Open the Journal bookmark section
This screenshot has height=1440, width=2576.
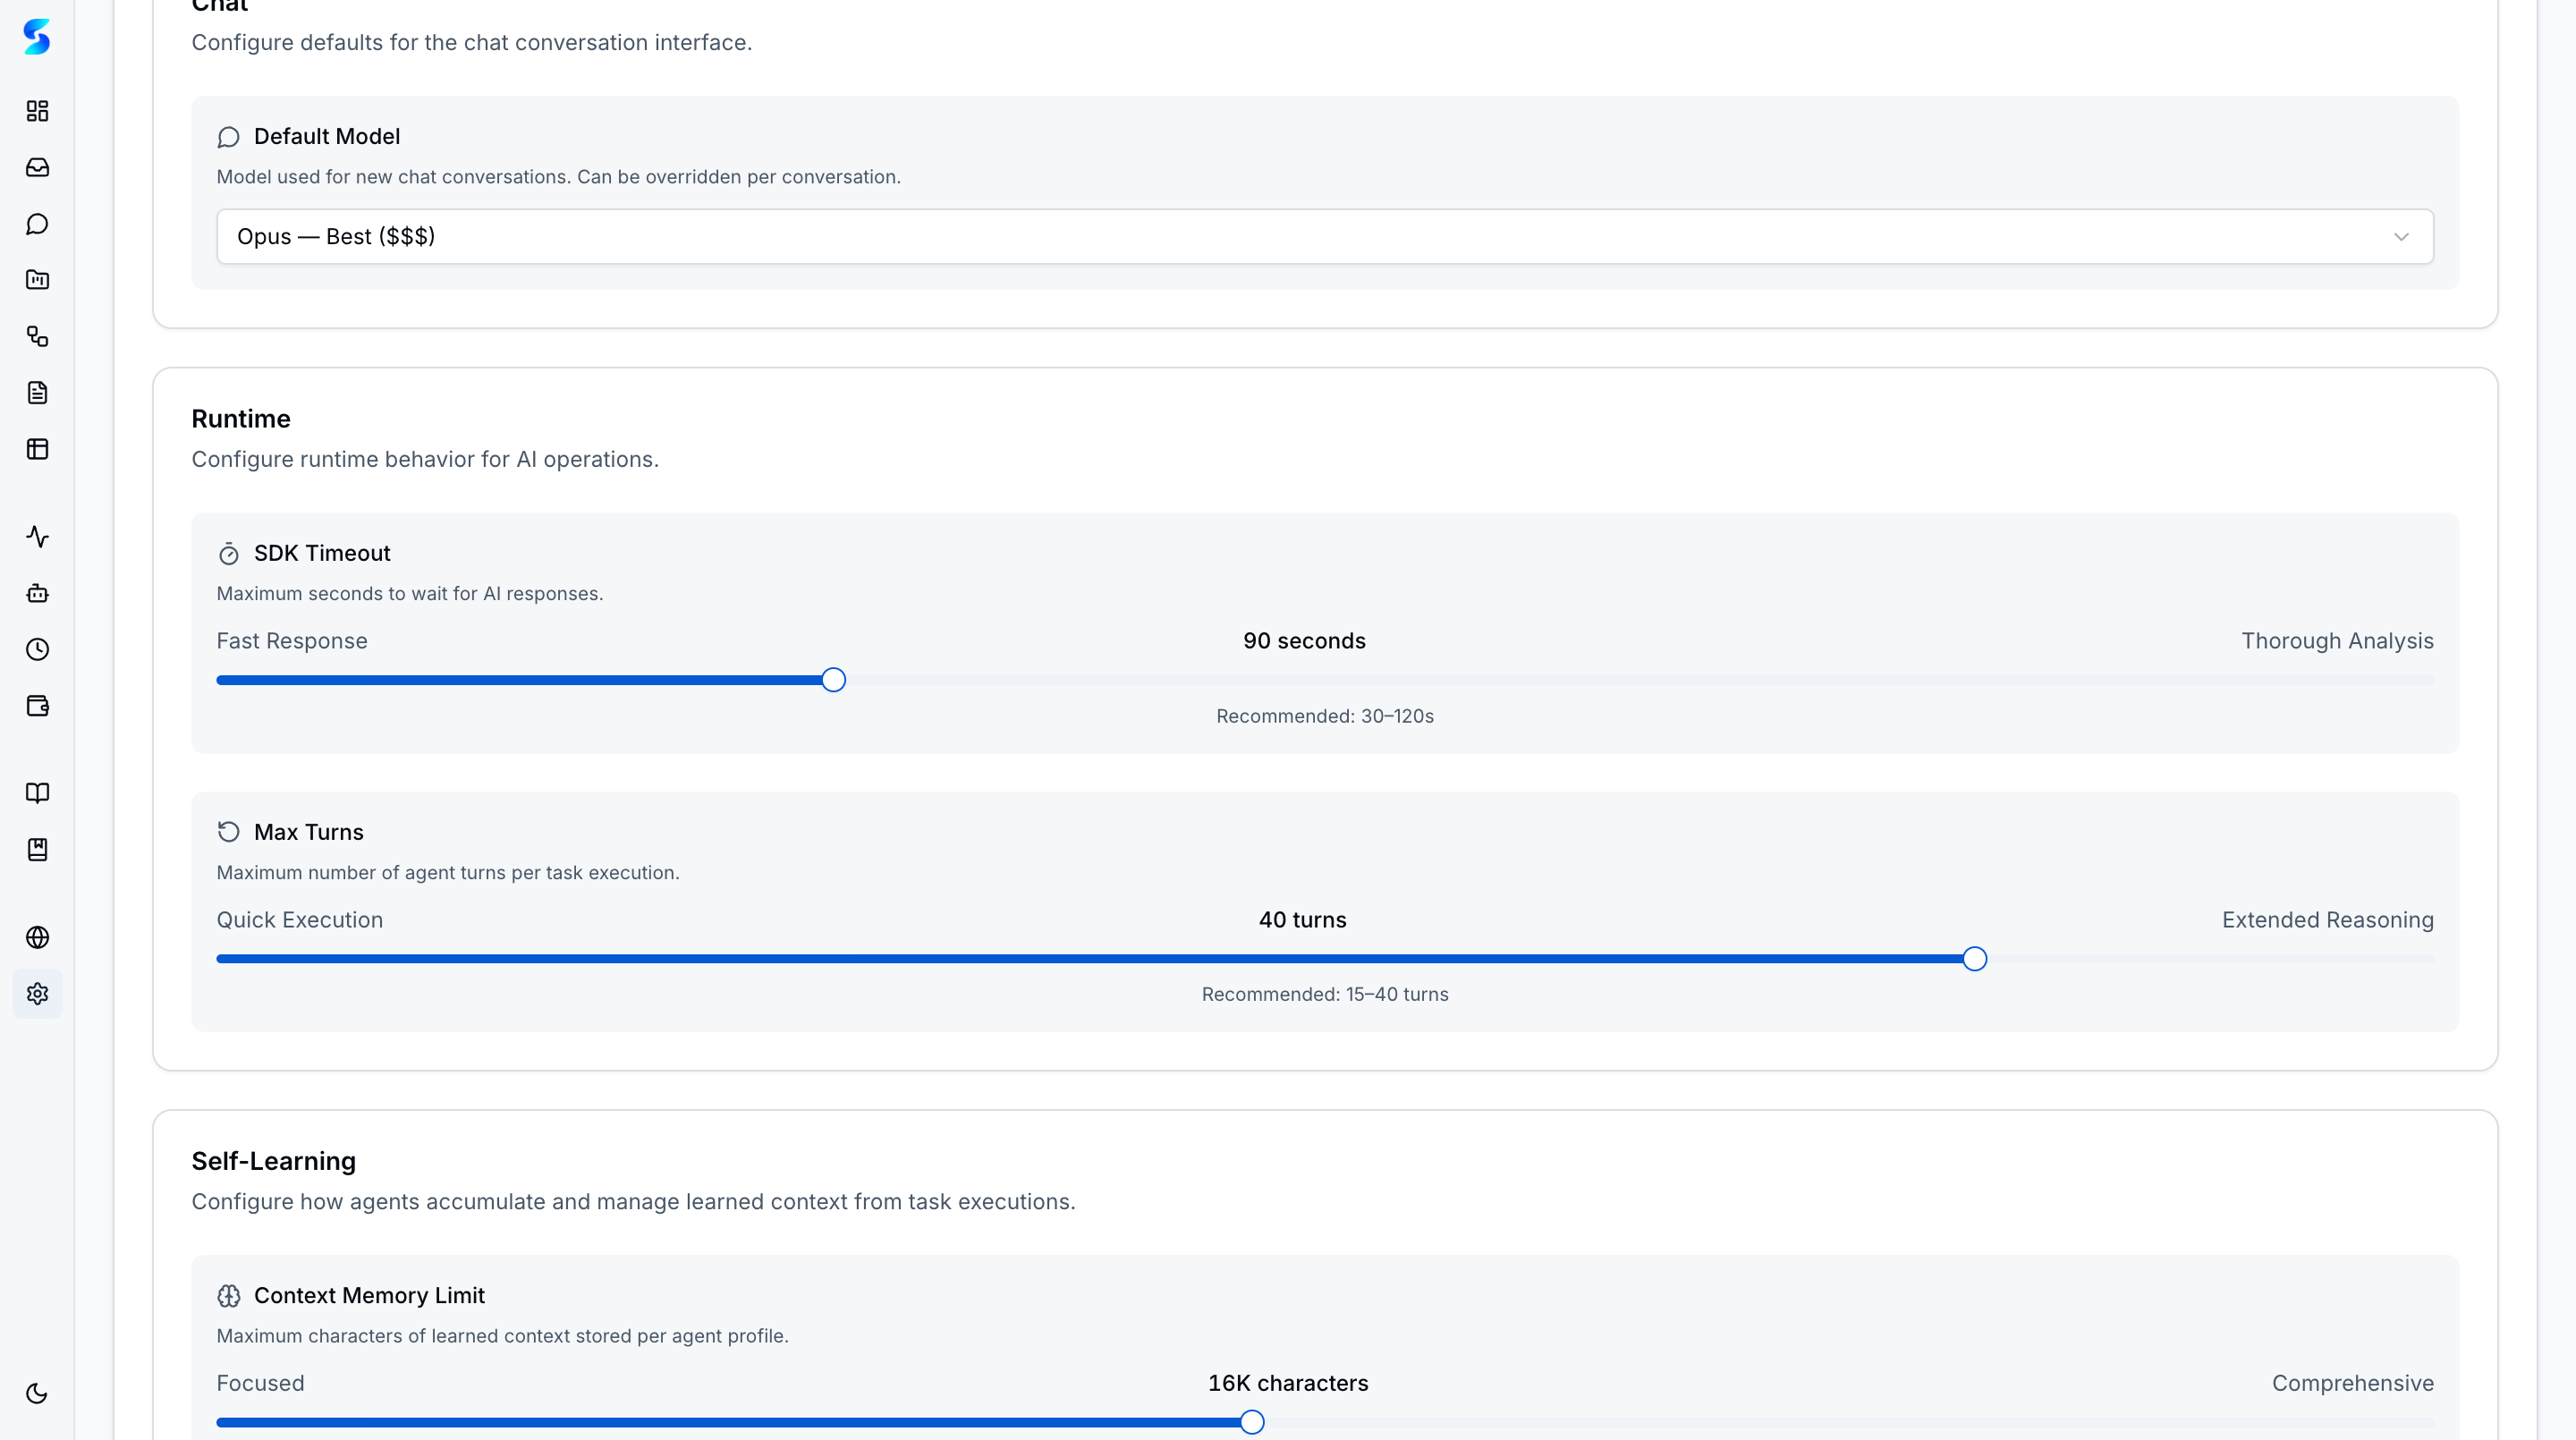[x=37, y=849]
